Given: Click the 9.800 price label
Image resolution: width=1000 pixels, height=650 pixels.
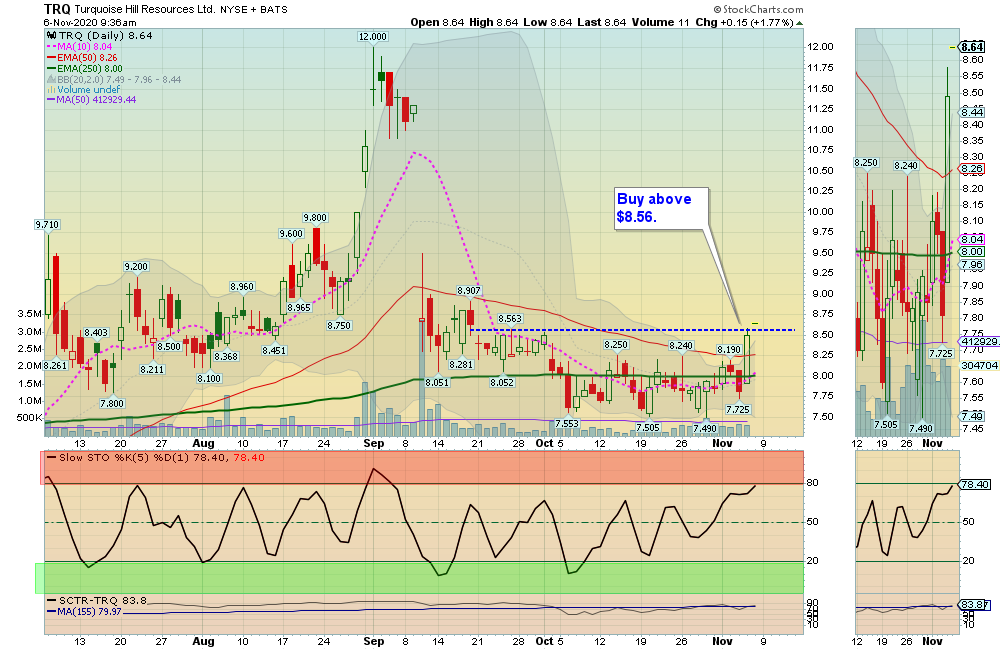Looking at the screenshot, I should [315, 218].
